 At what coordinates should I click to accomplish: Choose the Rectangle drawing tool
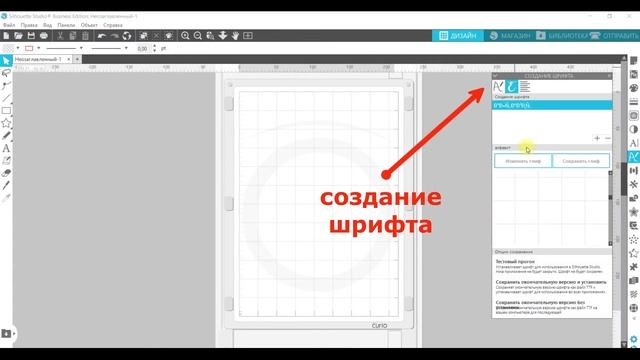(x=6, y=111)
